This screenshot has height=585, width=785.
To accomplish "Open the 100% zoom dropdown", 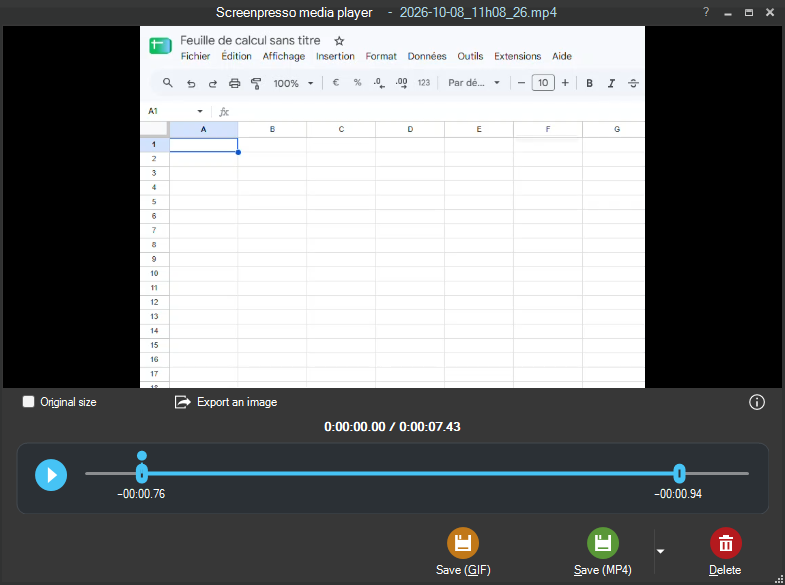I will click(x=293, y=84).
